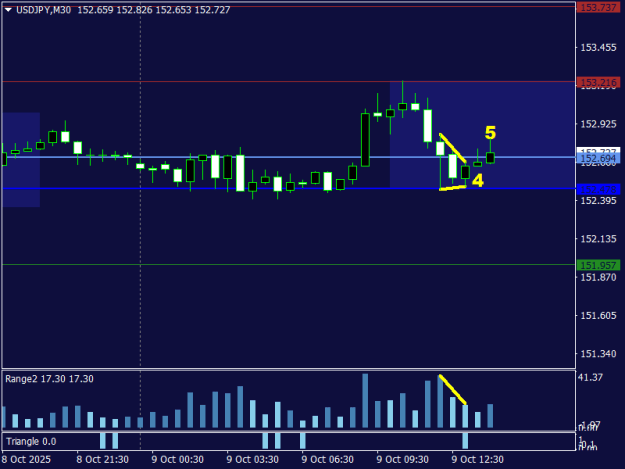Select the thick blue horizontal line at 152.478

point(289,188)
